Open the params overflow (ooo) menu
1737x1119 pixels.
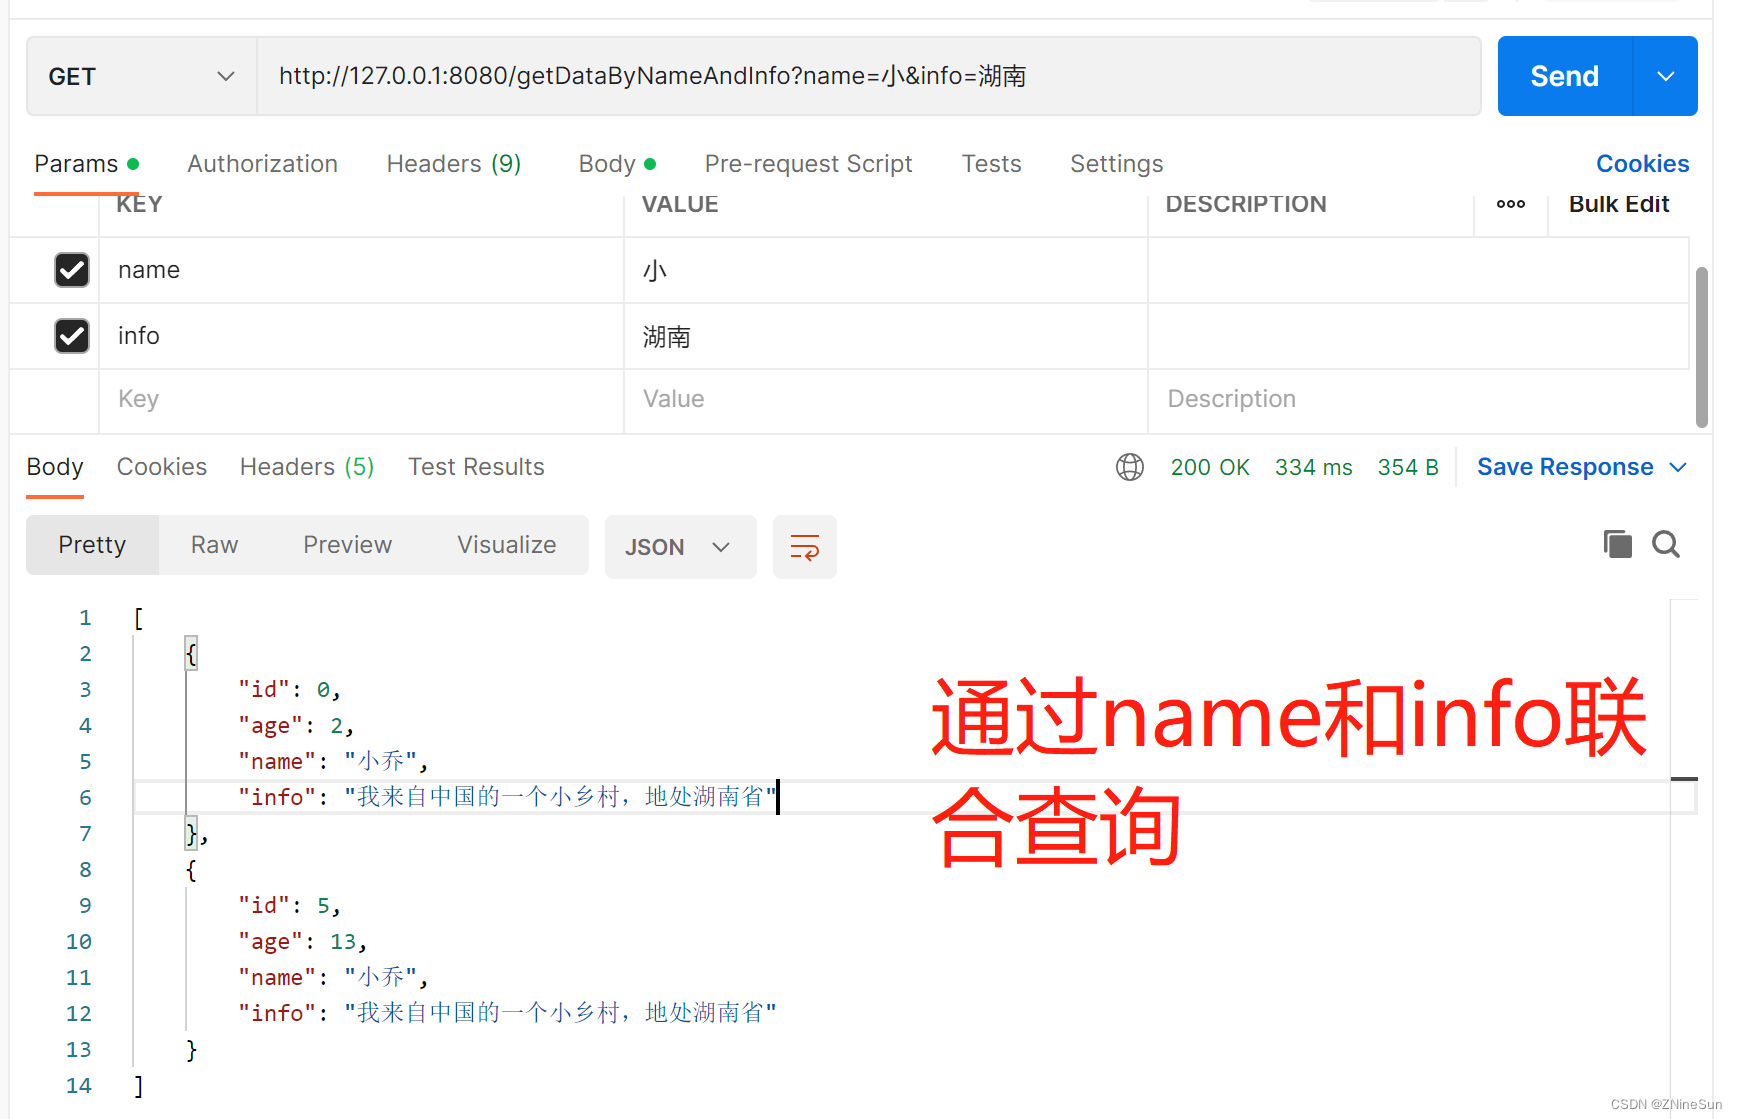[x=1510, y=203]
